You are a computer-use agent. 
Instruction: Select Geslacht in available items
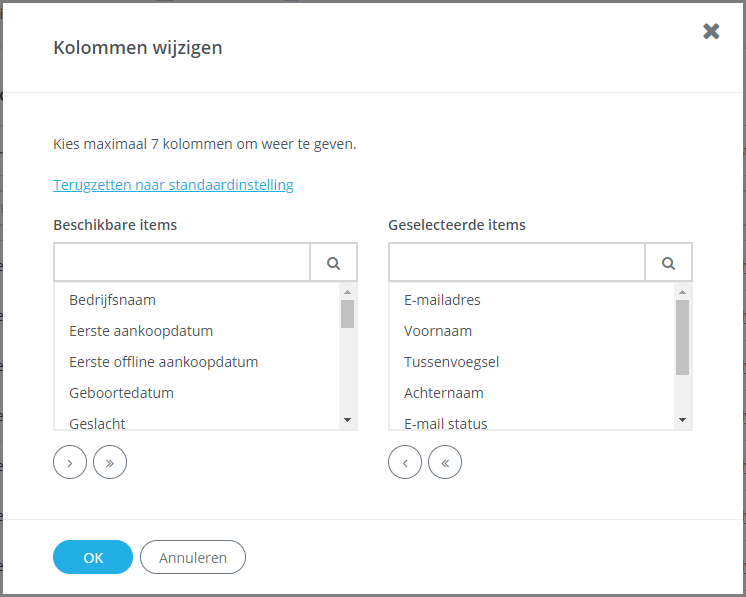coord(197,421)
